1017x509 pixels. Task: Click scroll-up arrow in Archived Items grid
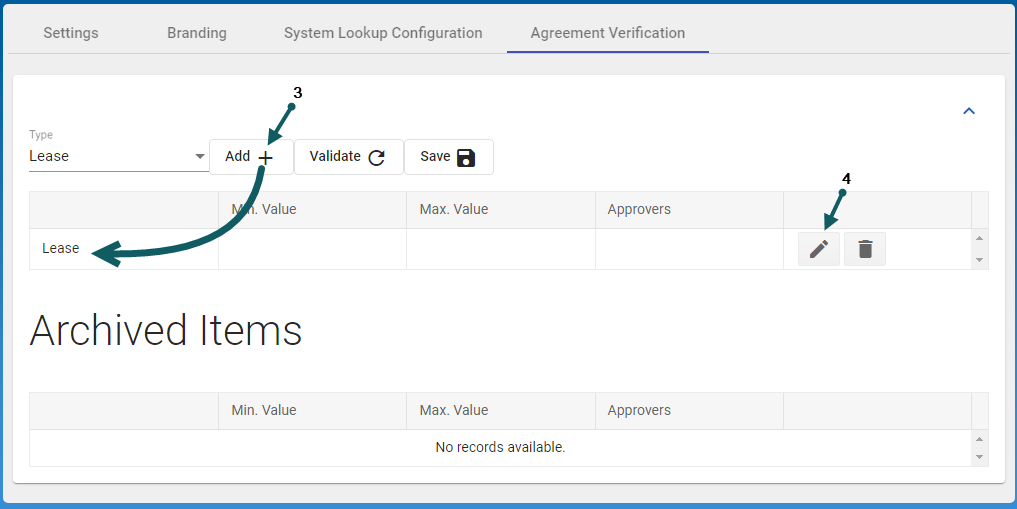pyautogui.click(x=979, y=439)
